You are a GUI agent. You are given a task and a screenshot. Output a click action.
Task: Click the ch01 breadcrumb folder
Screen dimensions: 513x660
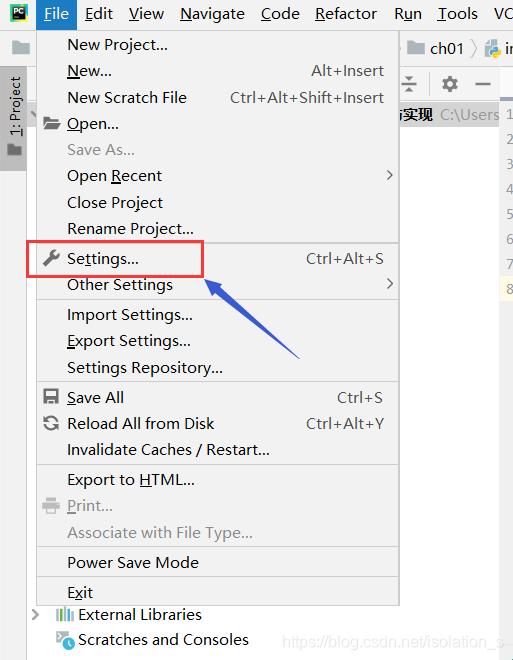click(436, 48)
